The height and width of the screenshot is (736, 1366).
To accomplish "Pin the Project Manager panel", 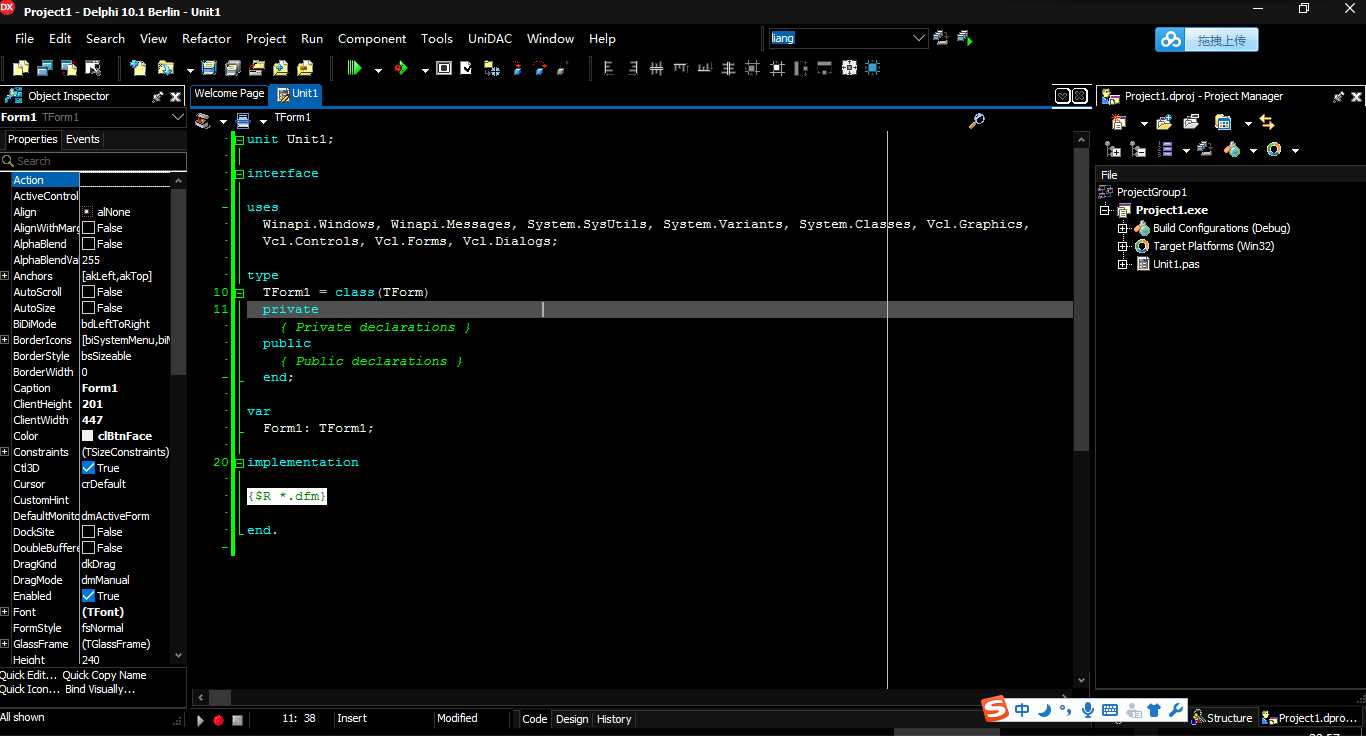I will pyautogui.click(x=1338, y=97).
